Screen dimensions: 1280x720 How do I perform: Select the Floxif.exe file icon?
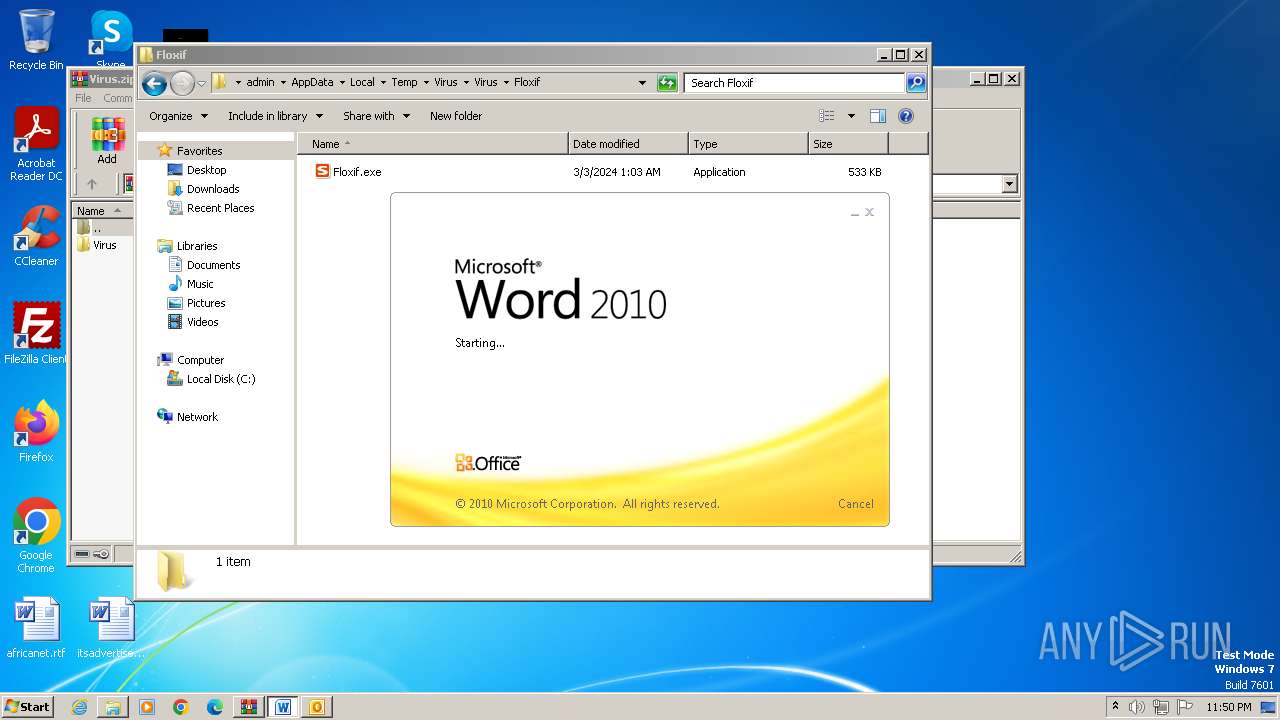point(322,172)
